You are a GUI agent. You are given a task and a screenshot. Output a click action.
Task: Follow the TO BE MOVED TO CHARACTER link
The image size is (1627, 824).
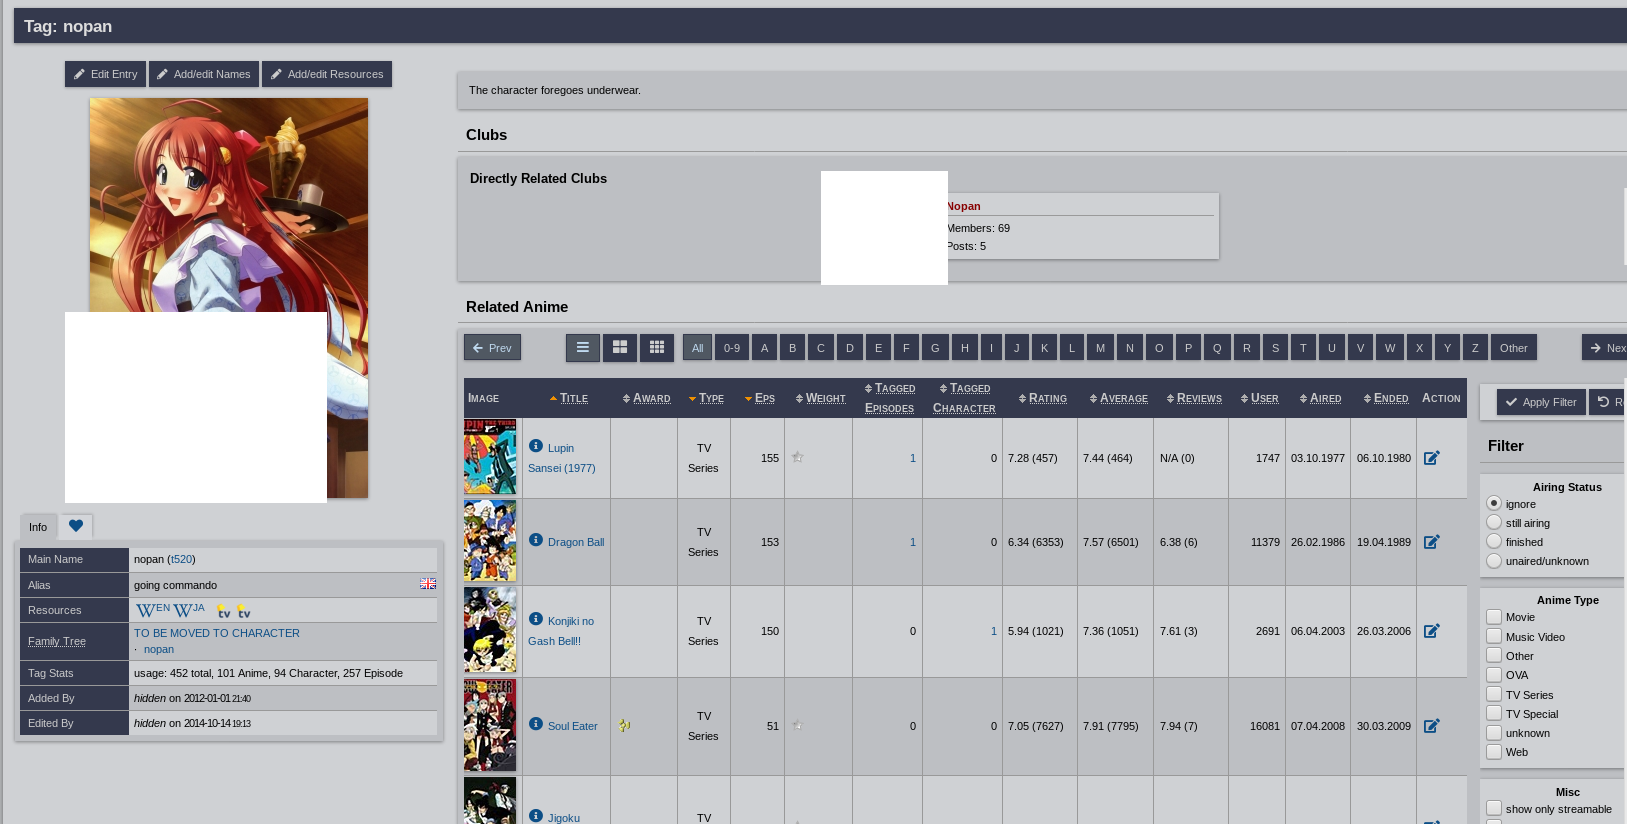point(217,633)
